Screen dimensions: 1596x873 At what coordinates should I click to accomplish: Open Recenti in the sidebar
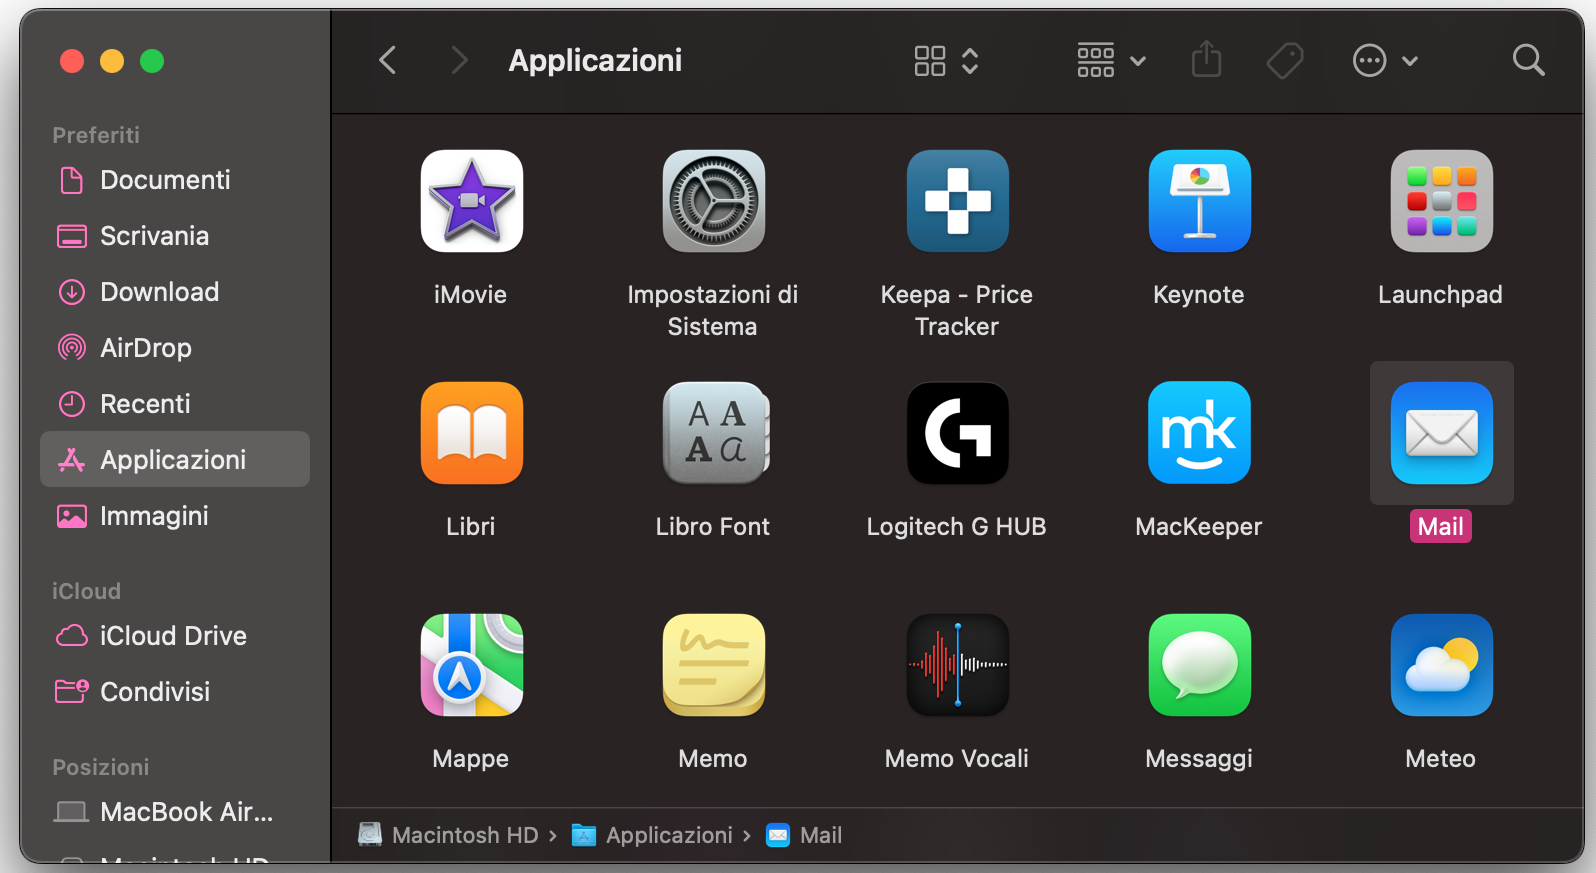tap(175, 404)
